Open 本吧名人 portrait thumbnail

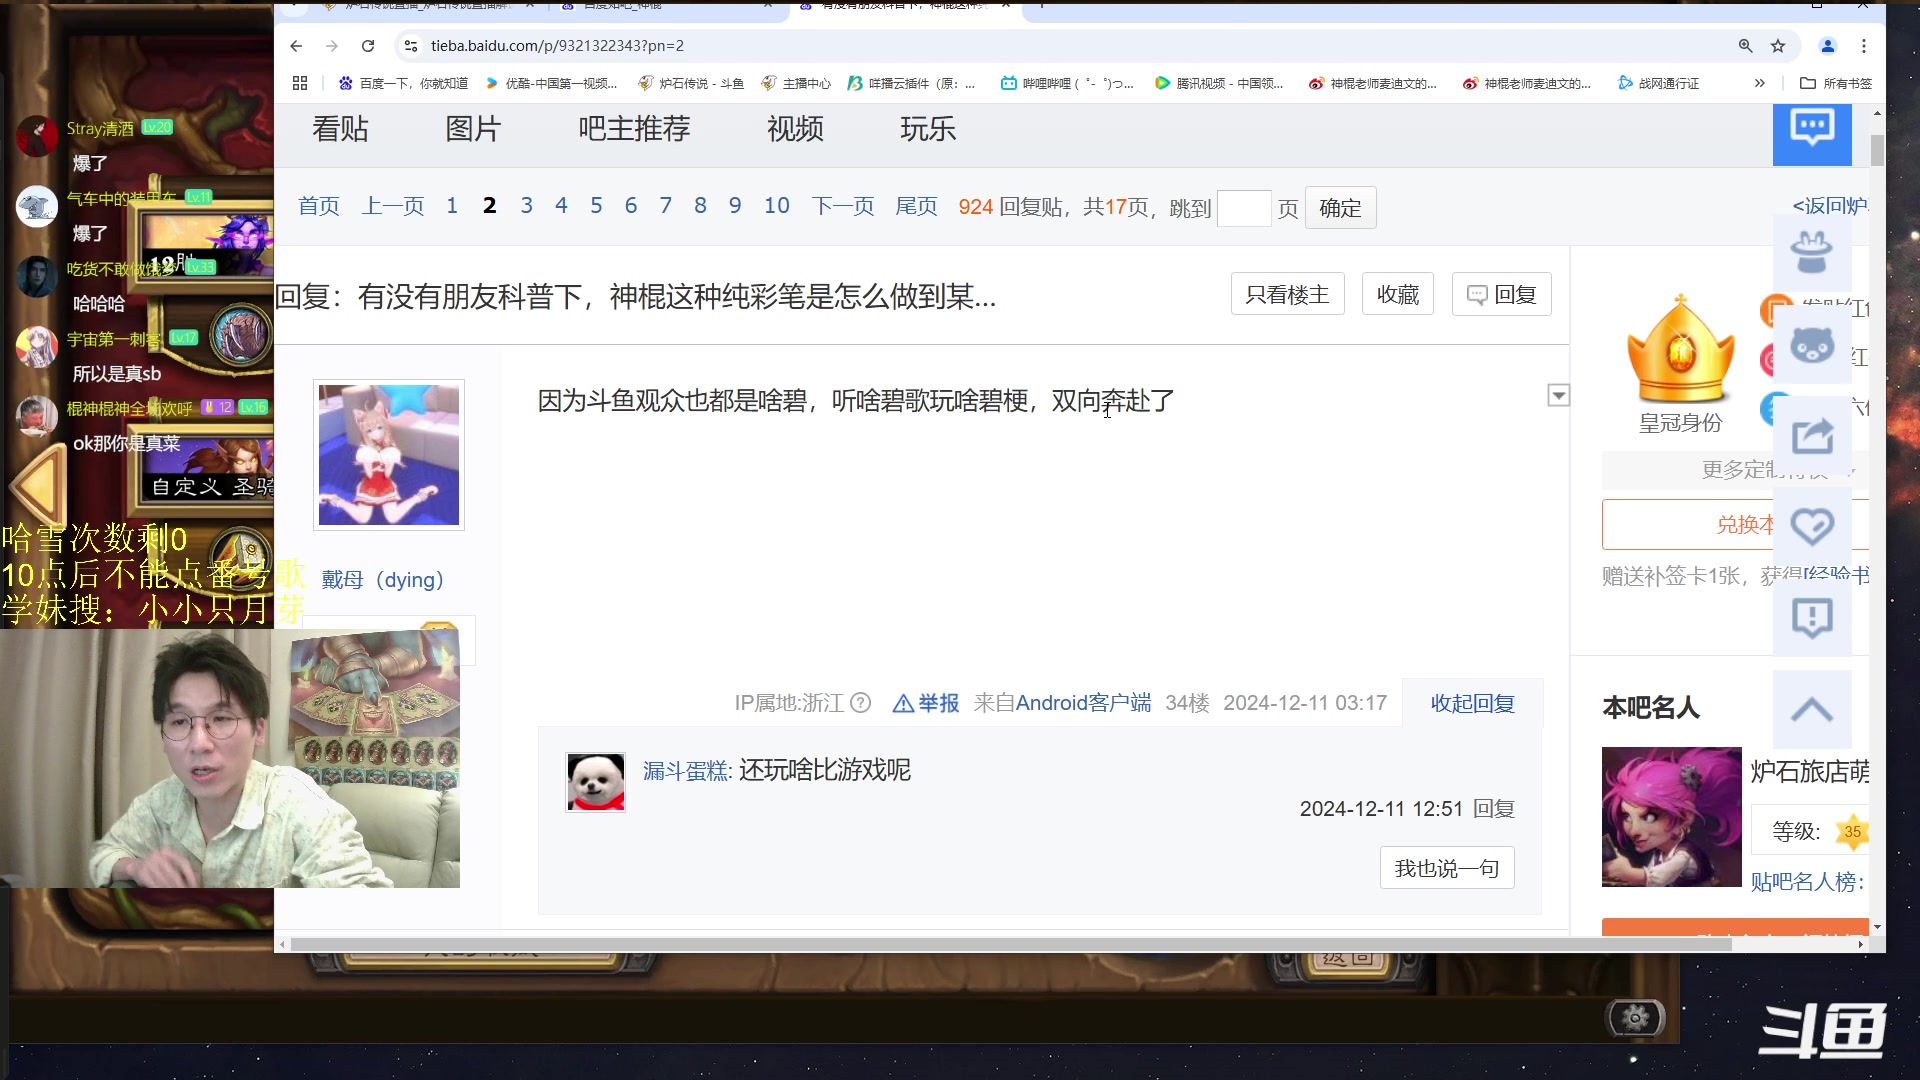coord(1672,817)
